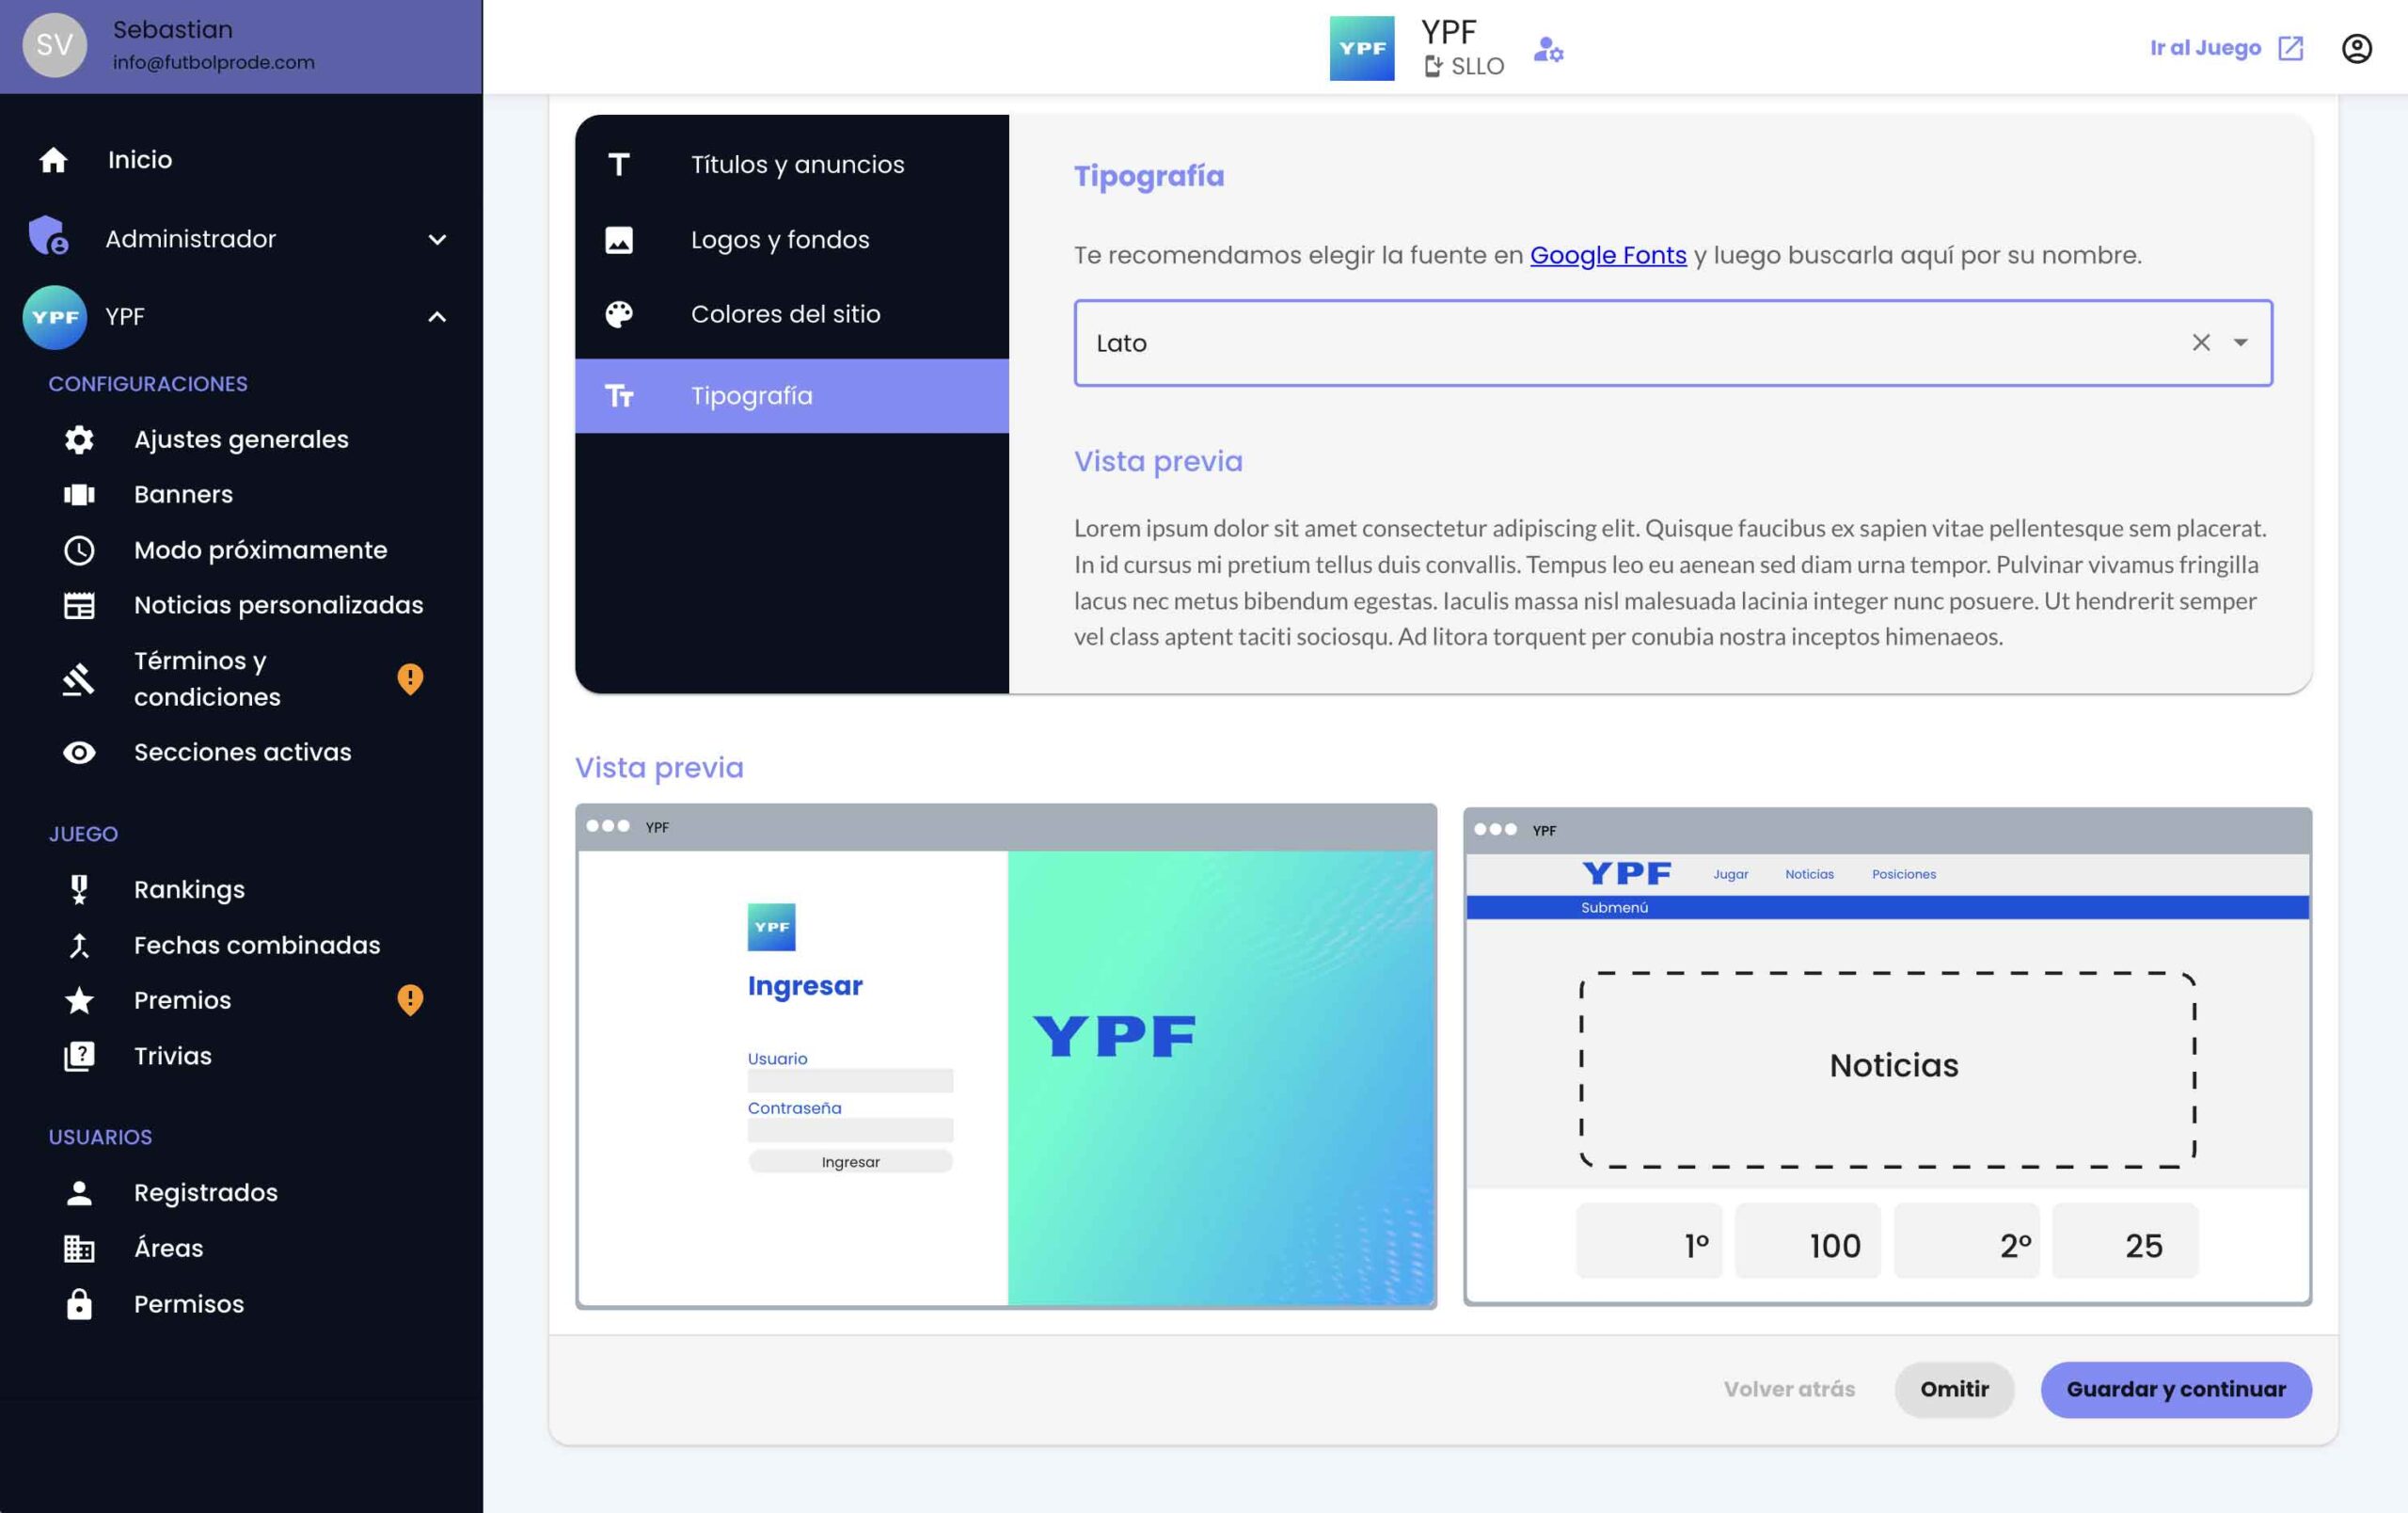Follow the Google Fonts link
Screen dimensions: 2408x1513
[1607, 255]
